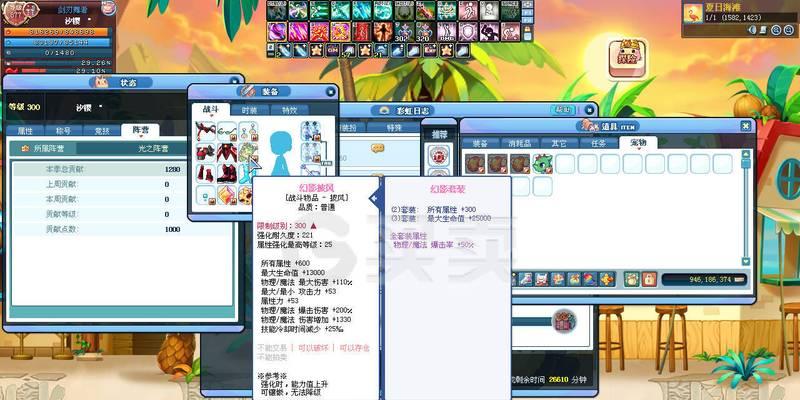The width and height of the screenshot is (800, 400).
Task: Click the yellow card equipment slot
Action: click(x=227, y=195)
